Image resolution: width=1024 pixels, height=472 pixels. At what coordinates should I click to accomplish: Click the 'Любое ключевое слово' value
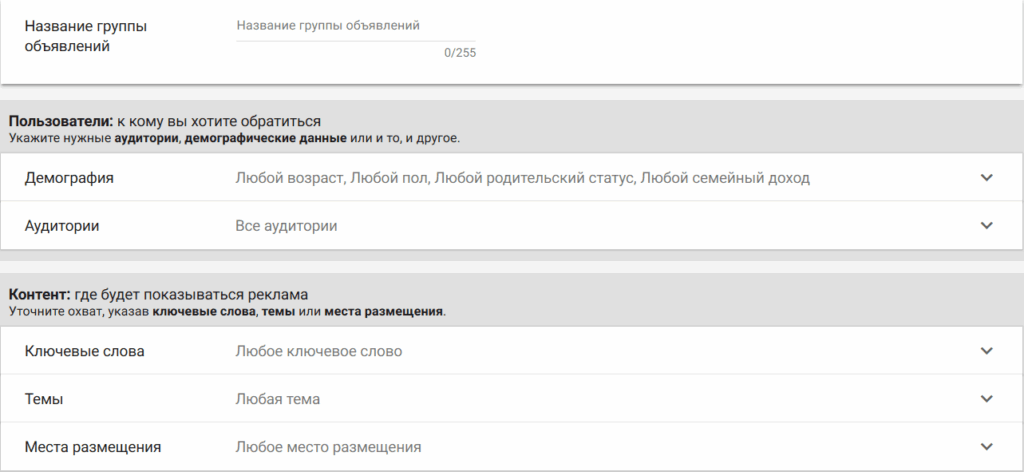(x=319, y=351)
